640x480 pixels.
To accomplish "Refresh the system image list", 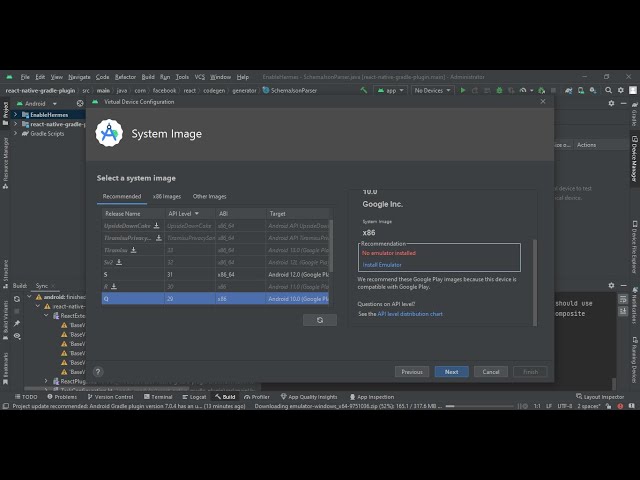I will [320, 320].
